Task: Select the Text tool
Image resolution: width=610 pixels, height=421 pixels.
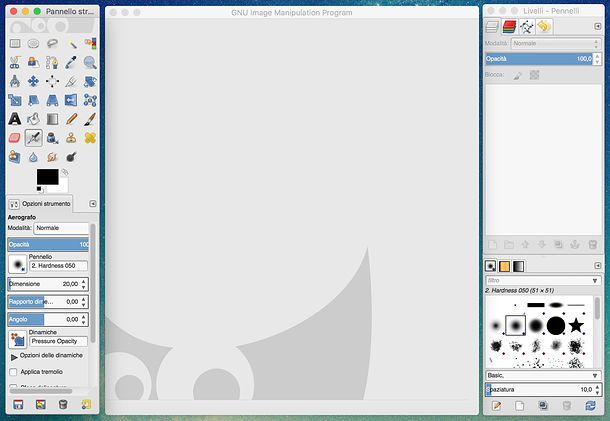Action: 15,119
